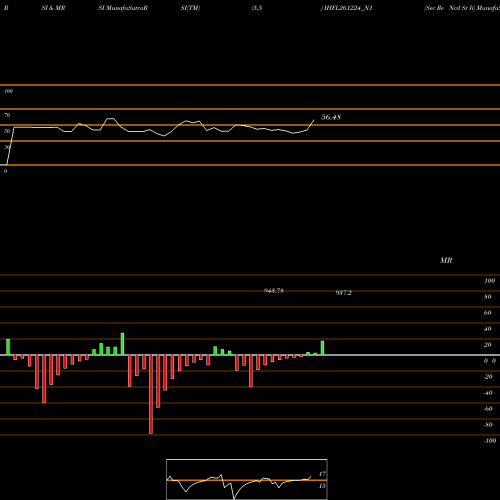
Task: Click the 70 level label on RSI axis
Action: point(7,115)
